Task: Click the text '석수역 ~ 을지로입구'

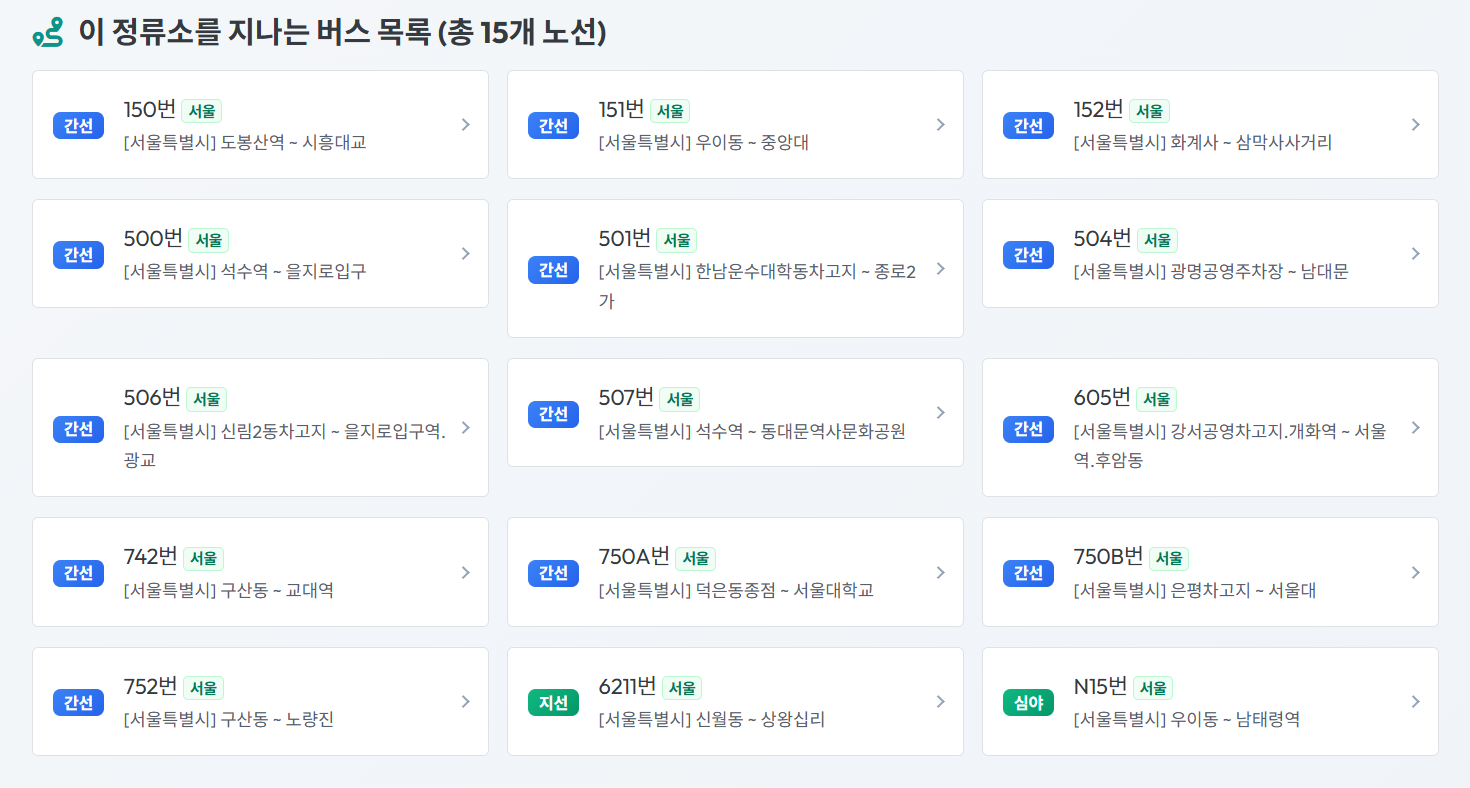Action: (293, 271)
